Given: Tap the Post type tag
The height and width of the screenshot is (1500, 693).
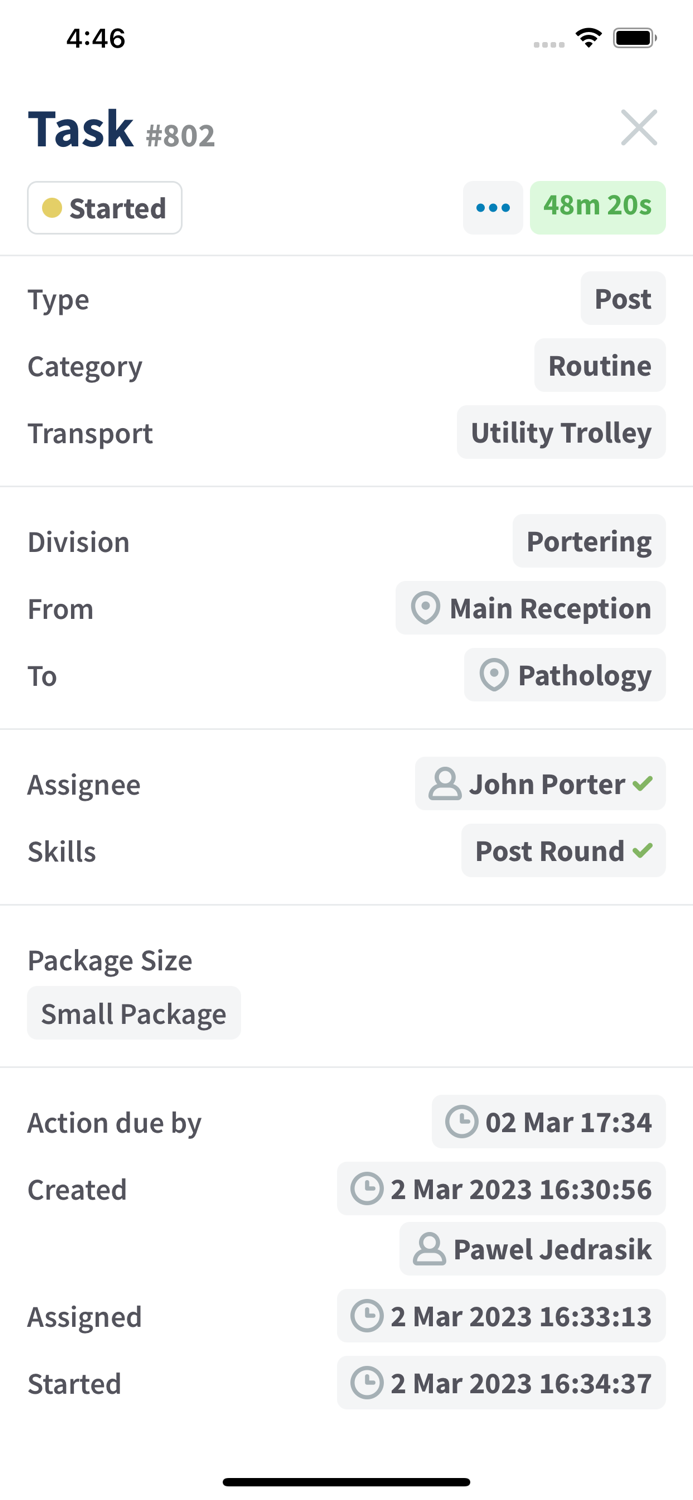Looking at the screenshot, I should click(x=622, y=298).
